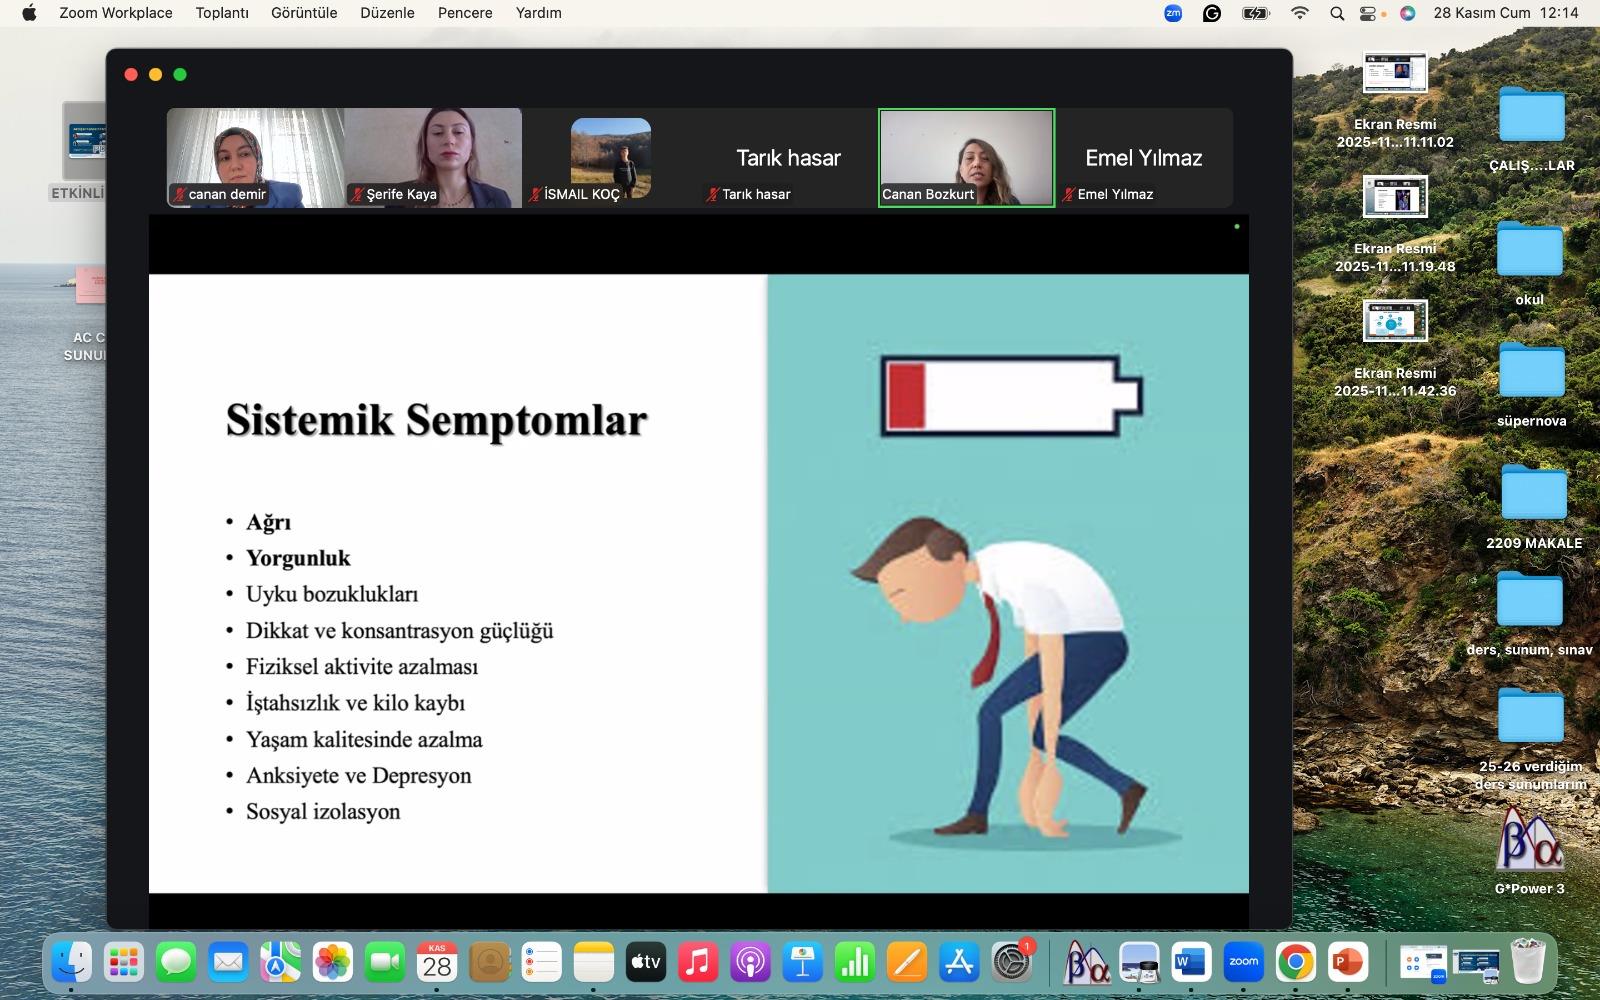Open Grammarly from the menu bar

pos(1212,13)
